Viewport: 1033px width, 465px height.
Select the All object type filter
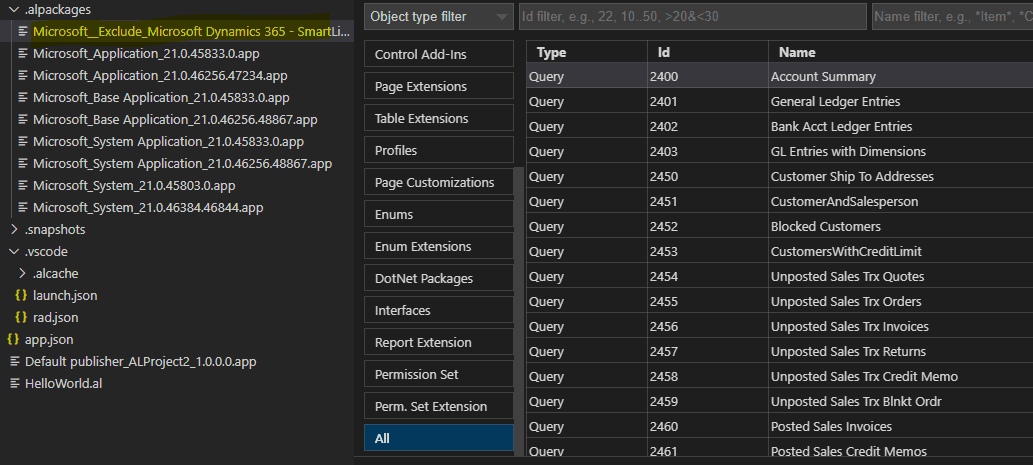[x=439, y=438]
